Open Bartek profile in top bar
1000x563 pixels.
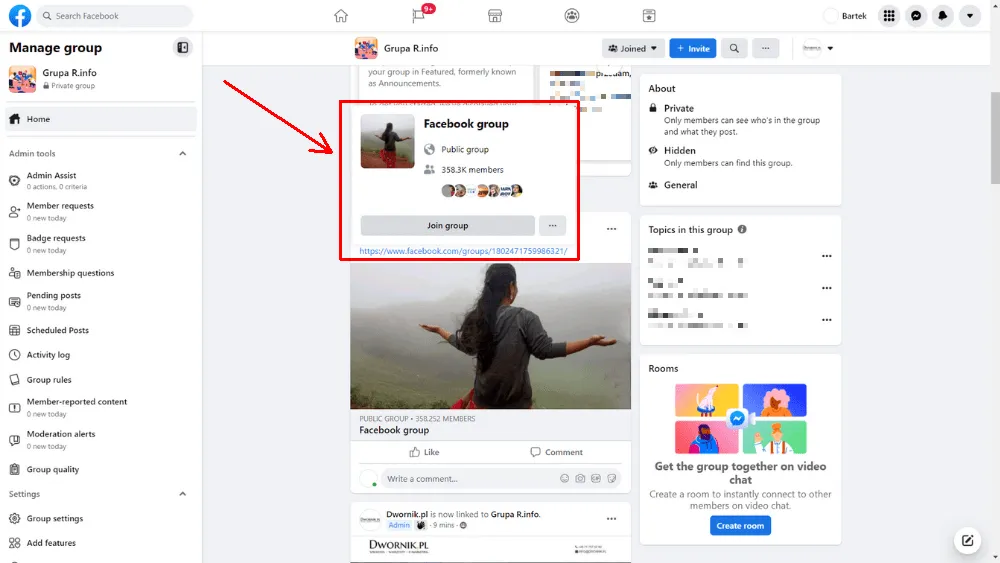click(x=846, y=16)
